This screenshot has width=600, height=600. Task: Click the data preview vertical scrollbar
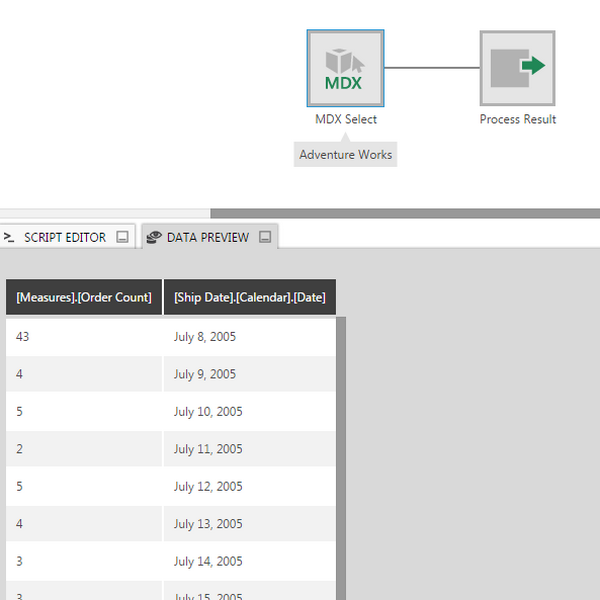tap(340, 450)
